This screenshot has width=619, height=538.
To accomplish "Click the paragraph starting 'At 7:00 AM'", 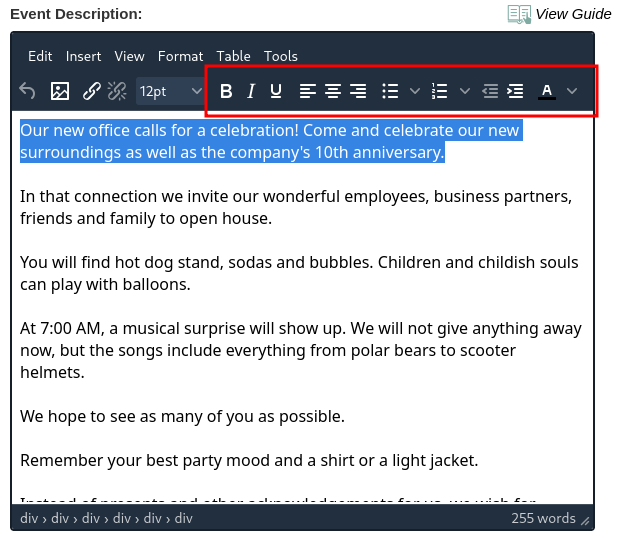I will (x=301, y=350).
